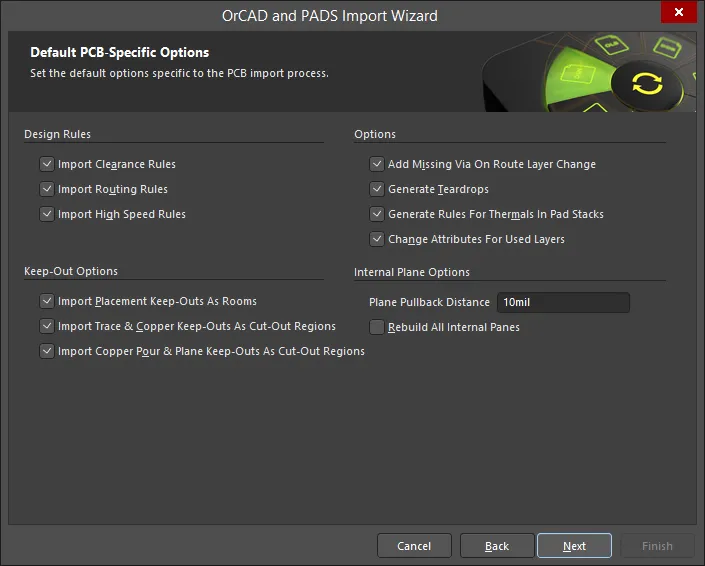This screenshot has height=566, width=705.
Task: Uncheck Import Clearance Rules checkbox
Action: coord(47,164)
